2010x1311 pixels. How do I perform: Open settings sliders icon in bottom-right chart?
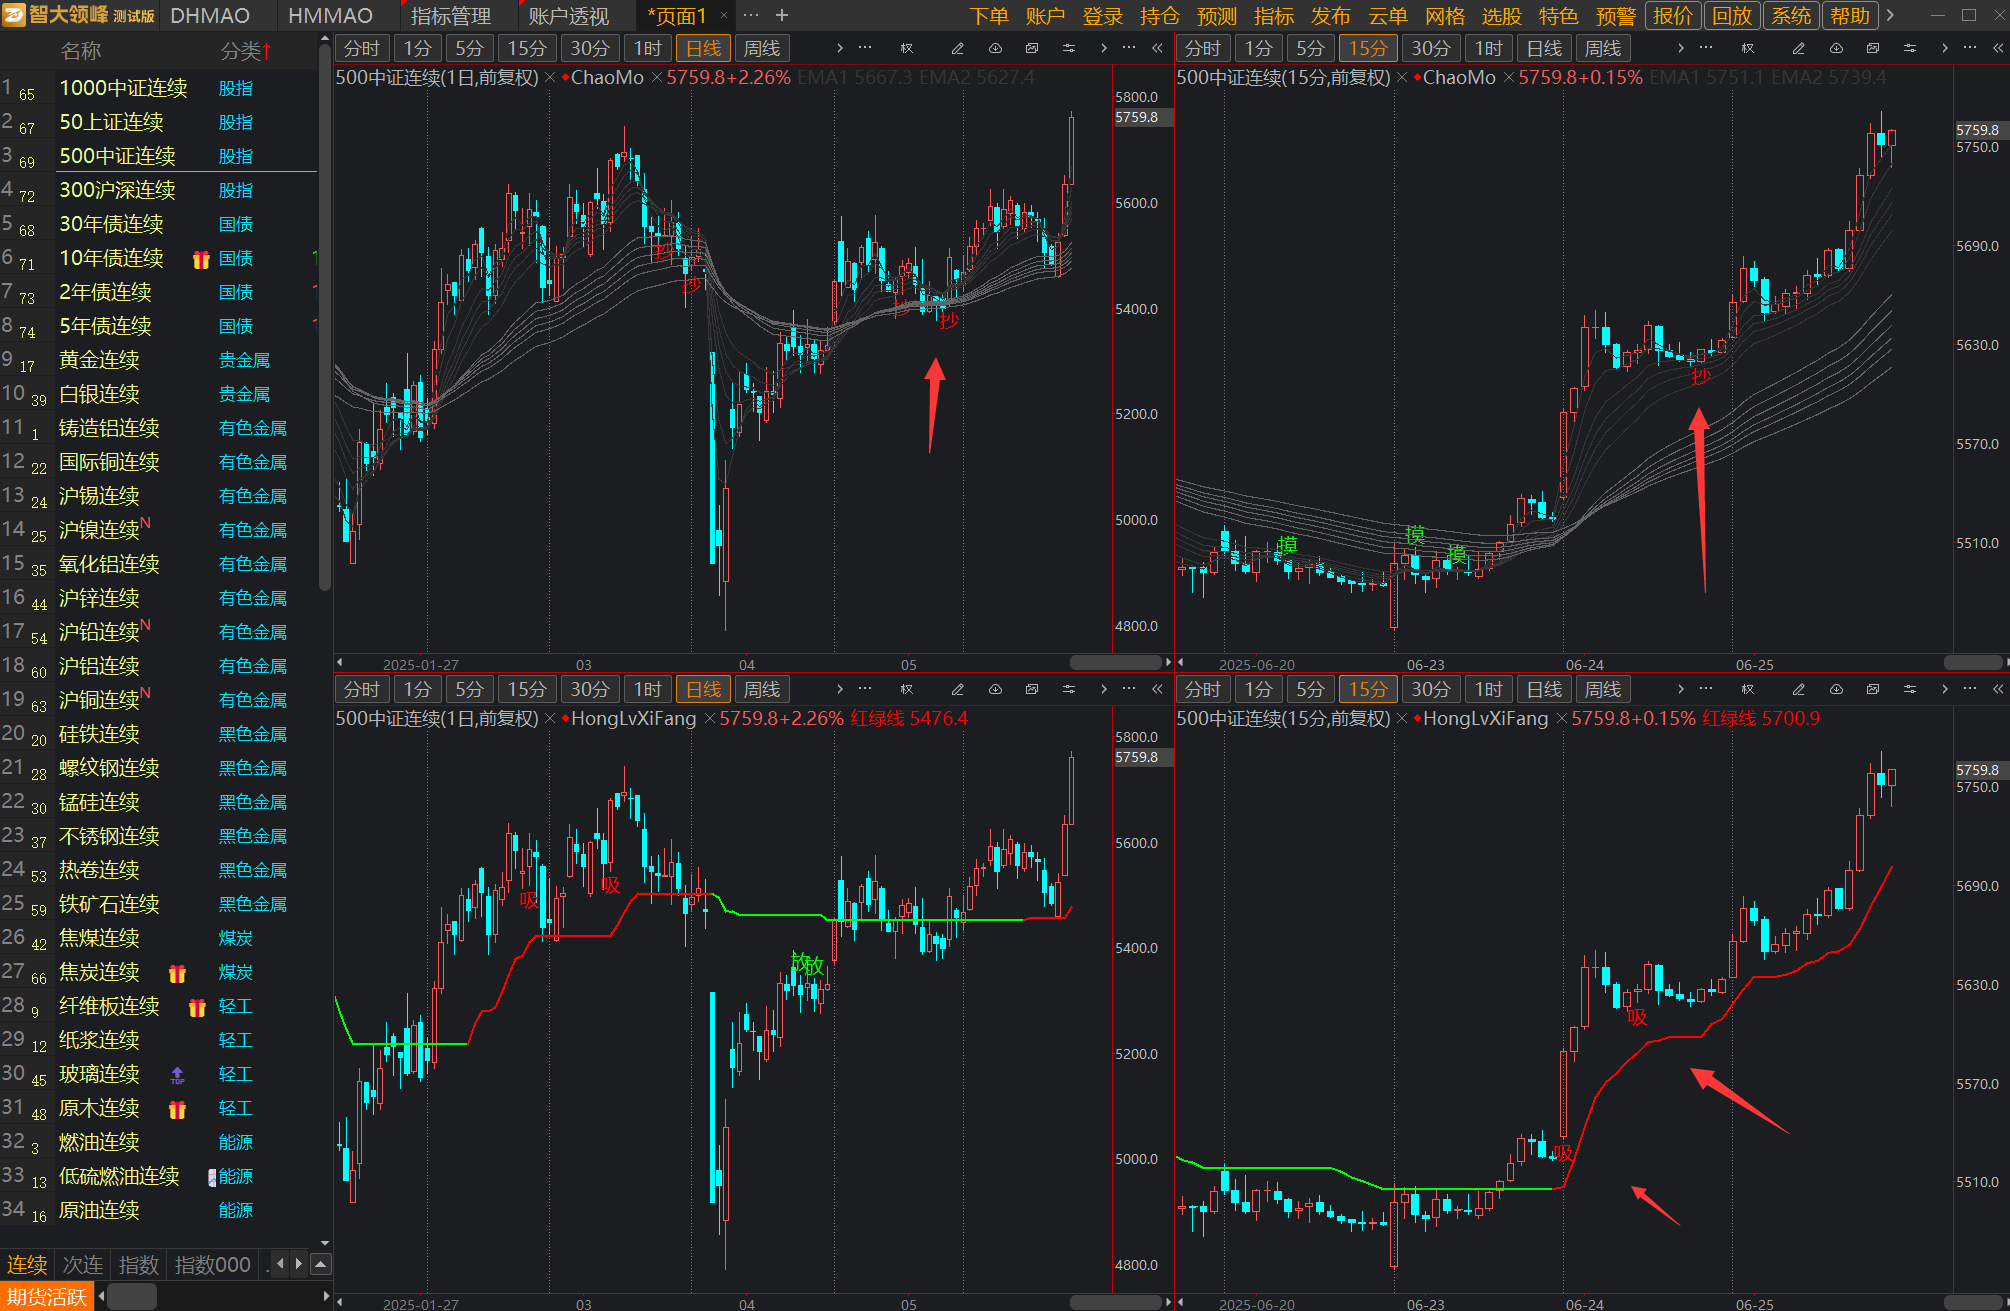pos(1910,689)
